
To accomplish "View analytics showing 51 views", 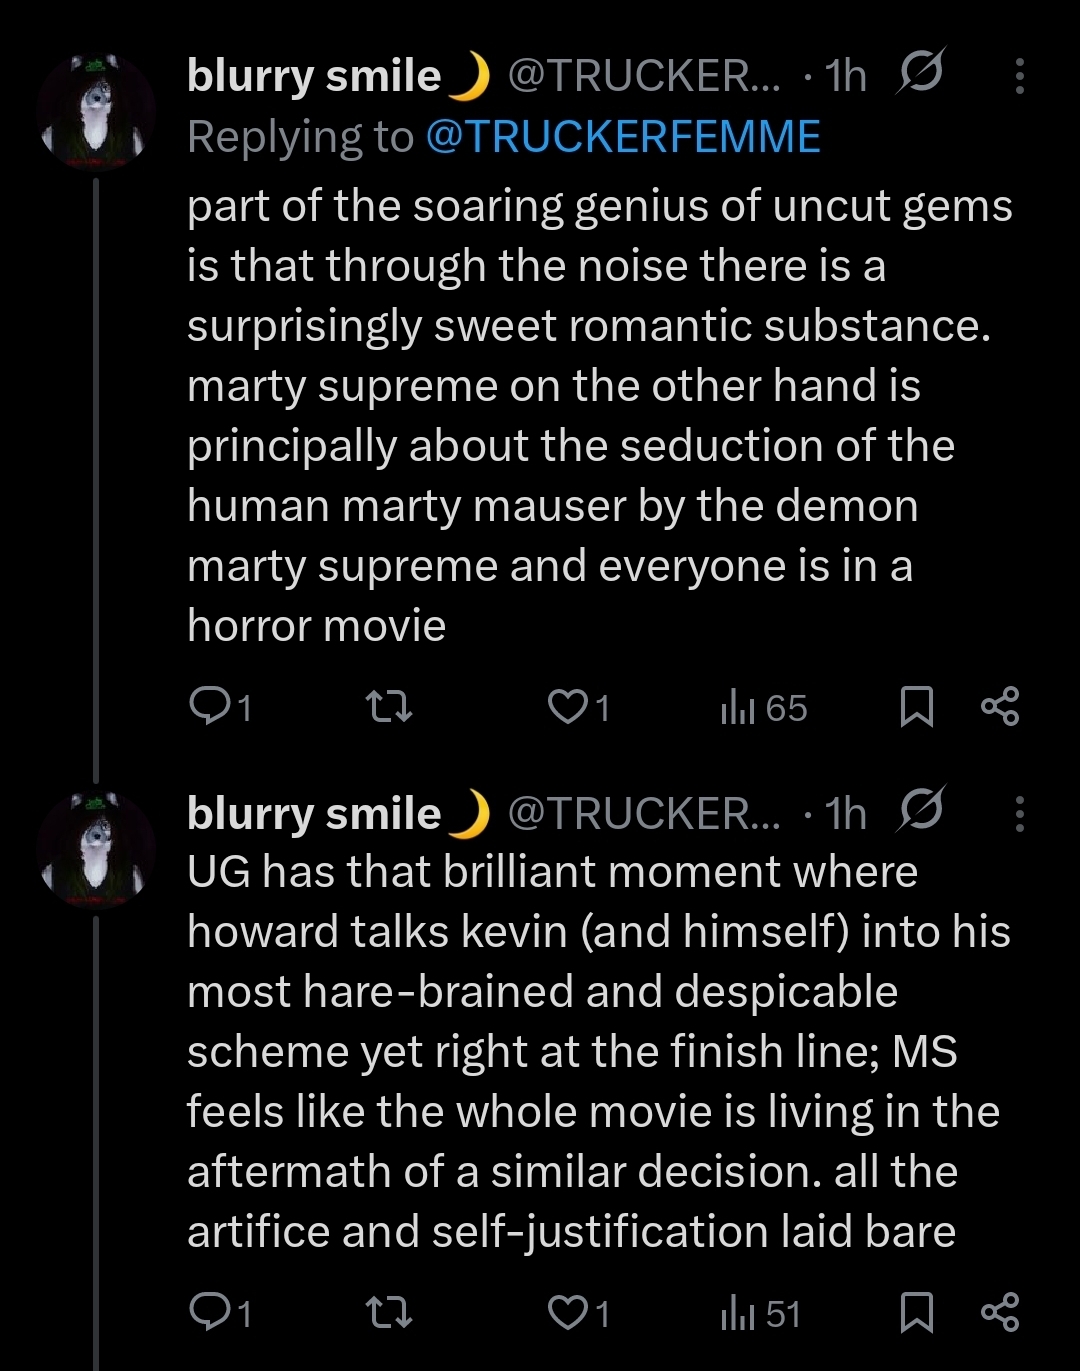I will pos(761,1313).
